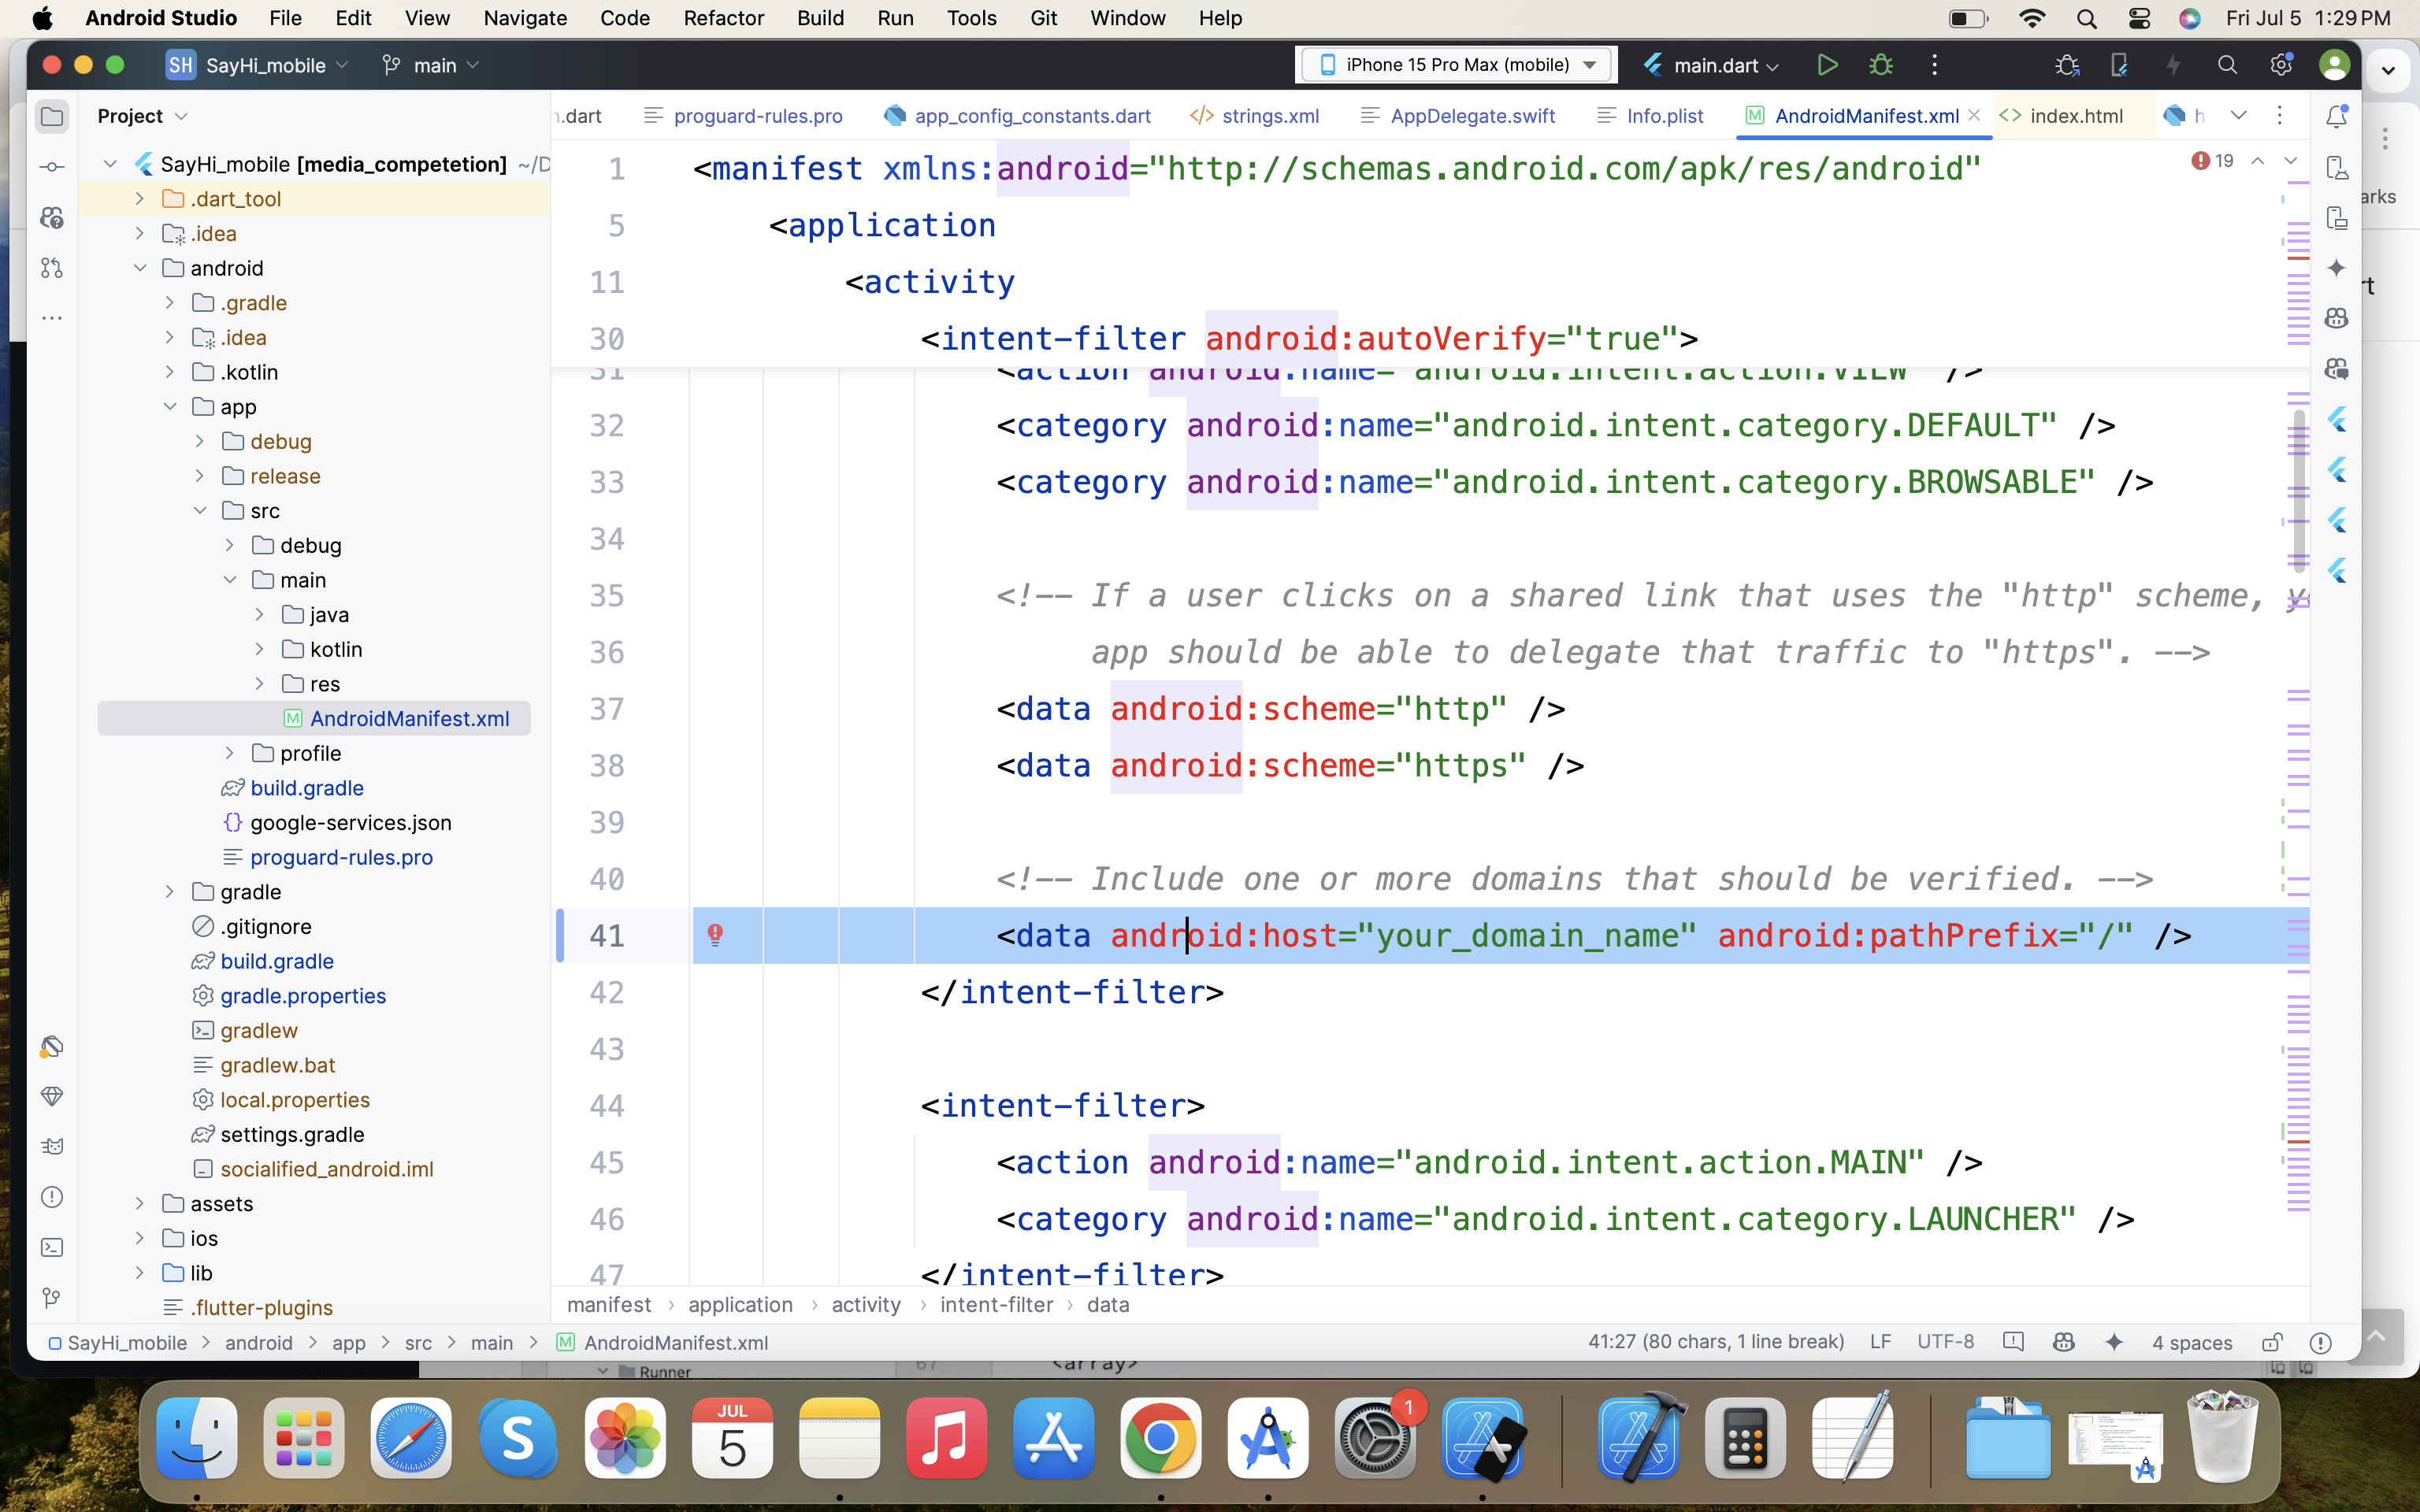Toggle file read-only lock icon in status bar

pyautogui.click(x=2272, y=1342)
